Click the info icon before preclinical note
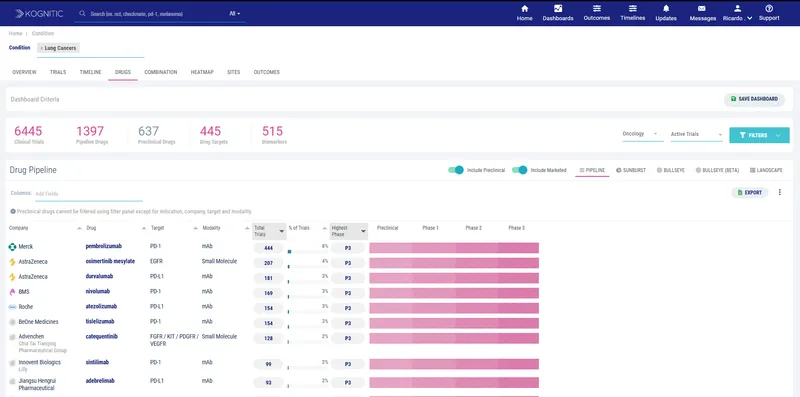 click(13, 211)
